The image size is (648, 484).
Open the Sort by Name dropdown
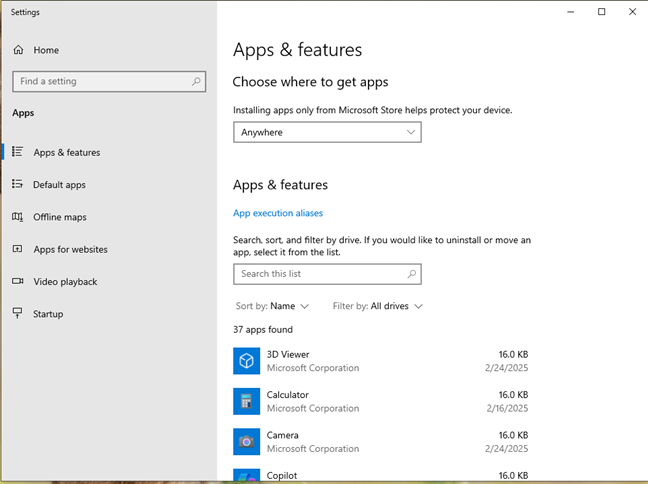pos(272,306)
